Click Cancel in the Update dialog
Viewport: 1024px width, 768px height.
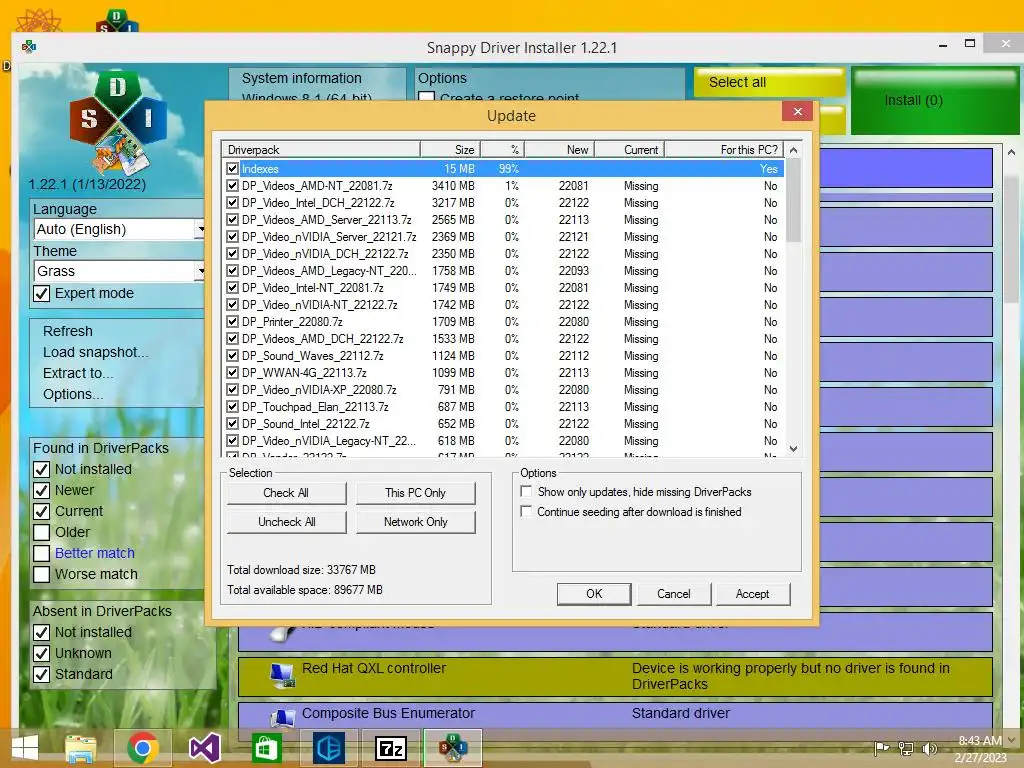coord(673,594)
